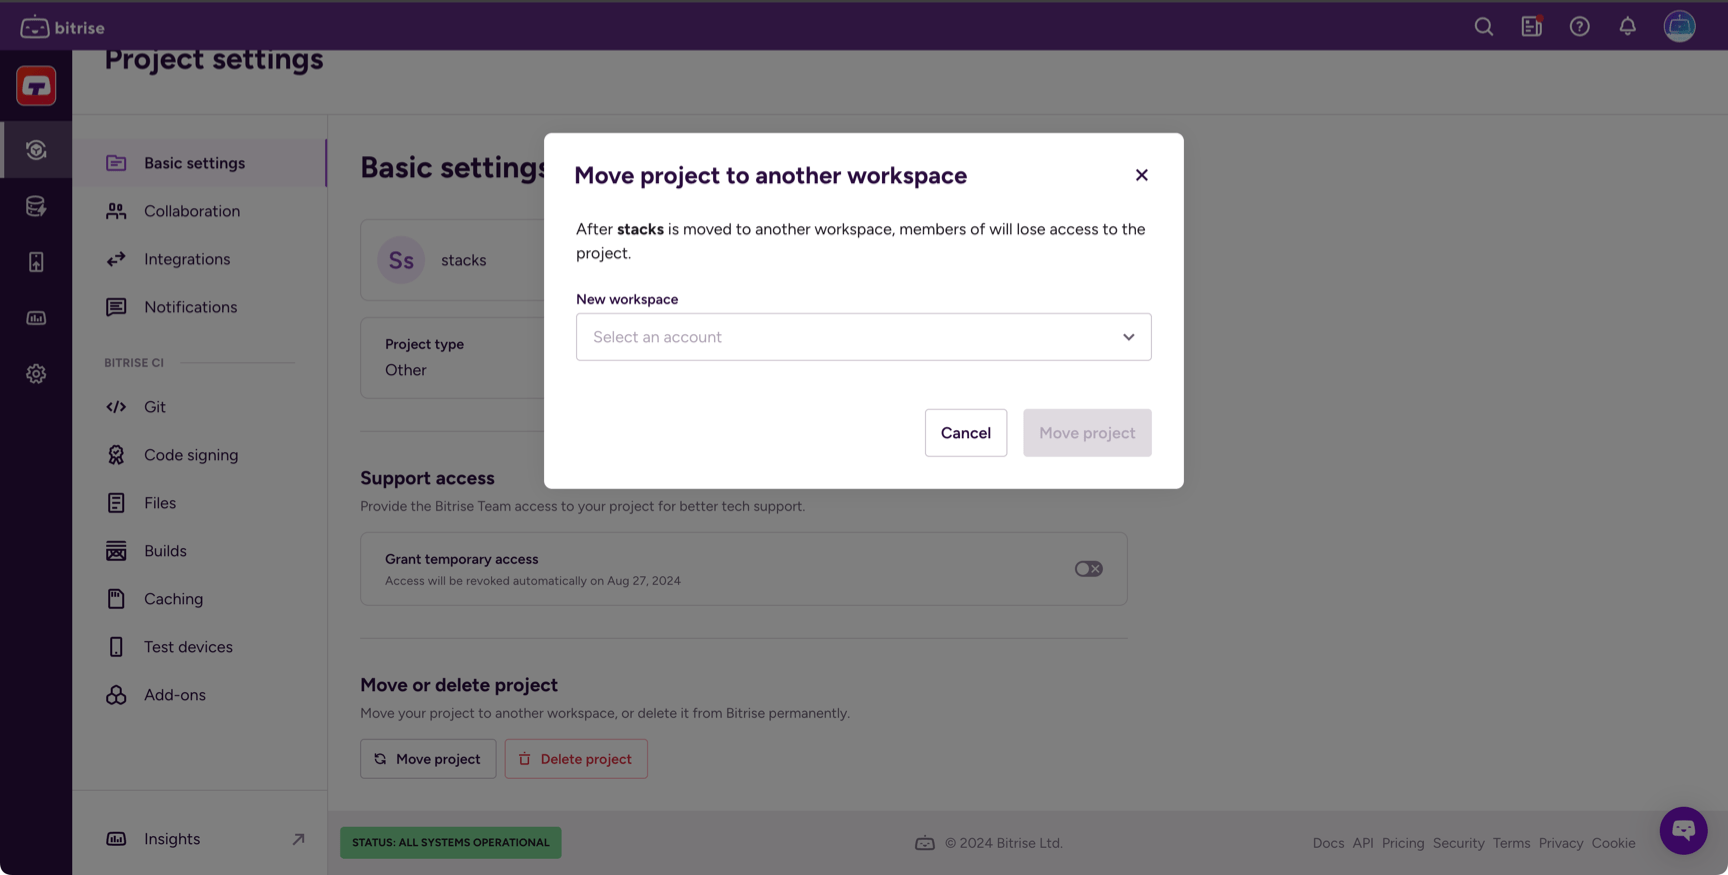The image size is (1728, 875).
Task: Select Test devices in sidebar
Action: (187, 647)
